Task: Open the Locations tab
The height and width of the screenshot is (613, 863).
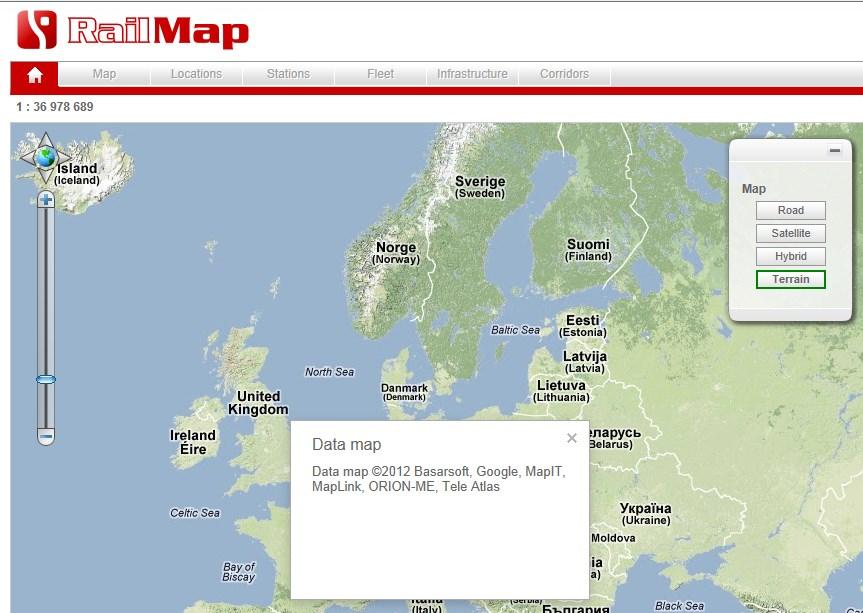Action: pyautogui.click(x=196, y=74)
